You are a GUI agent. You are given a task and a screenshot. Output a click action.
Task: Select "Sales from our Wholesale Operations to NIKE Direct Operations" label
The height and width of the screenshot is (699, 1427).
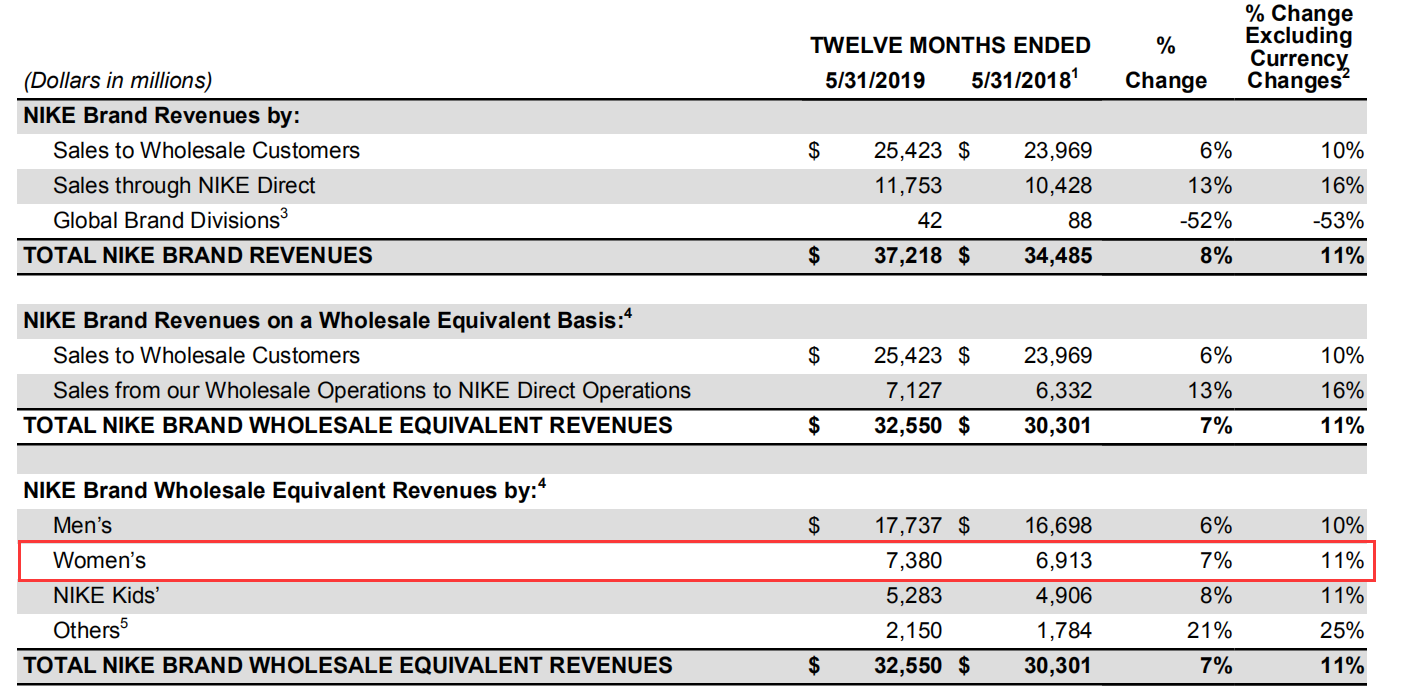click(x=372, y=390)
